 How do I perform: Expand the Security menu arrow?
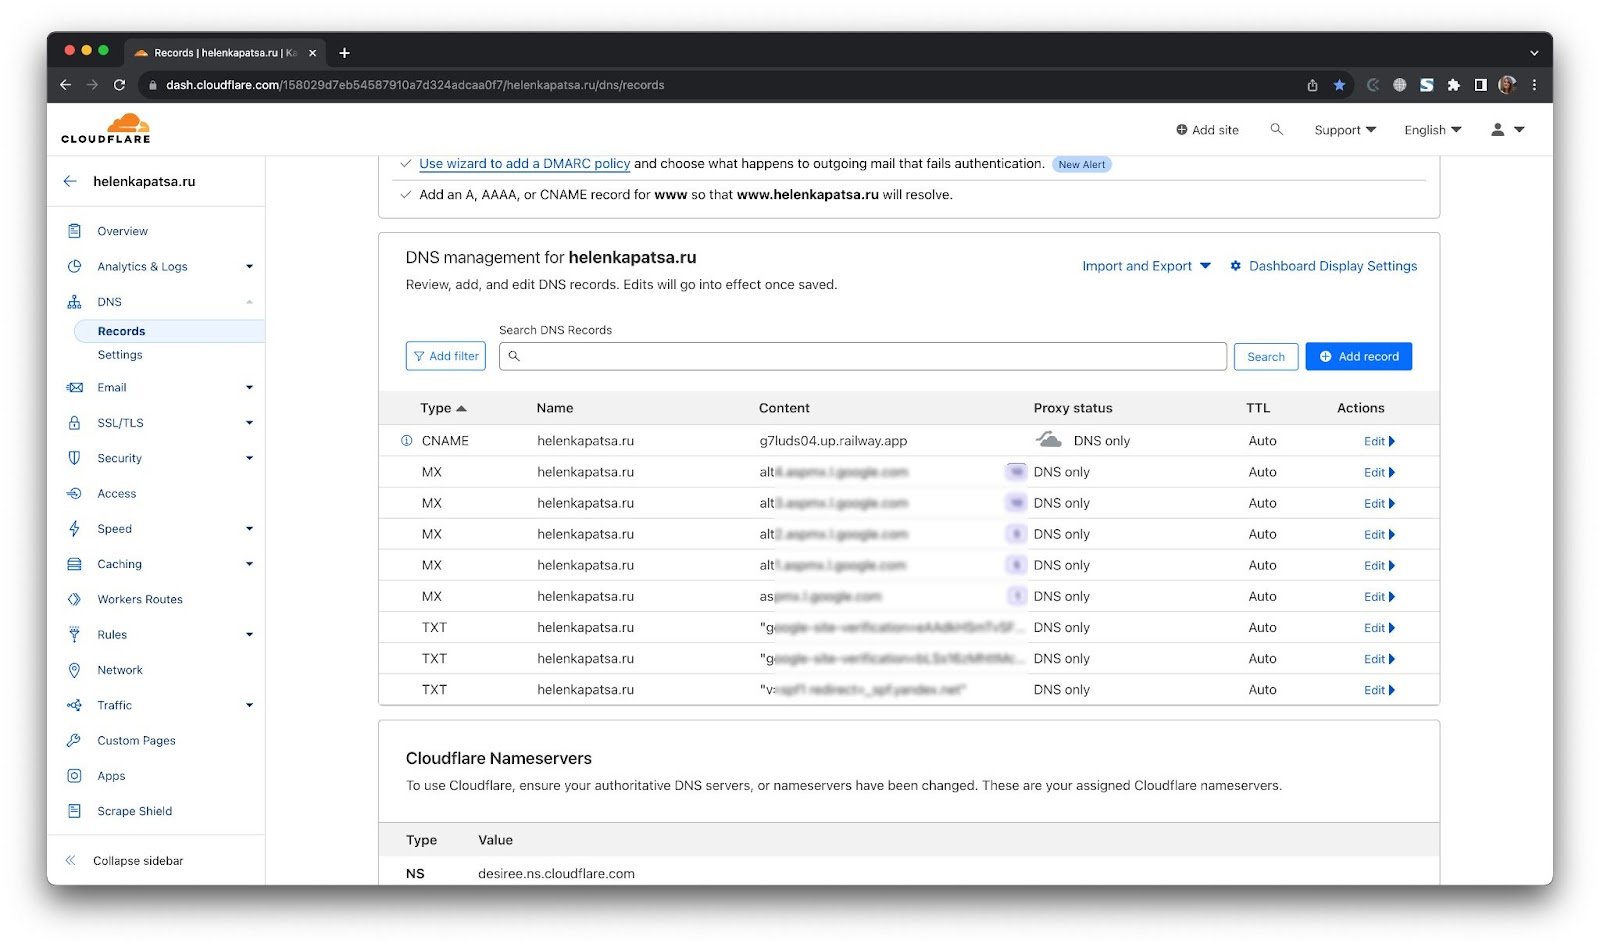coord(249,458)
